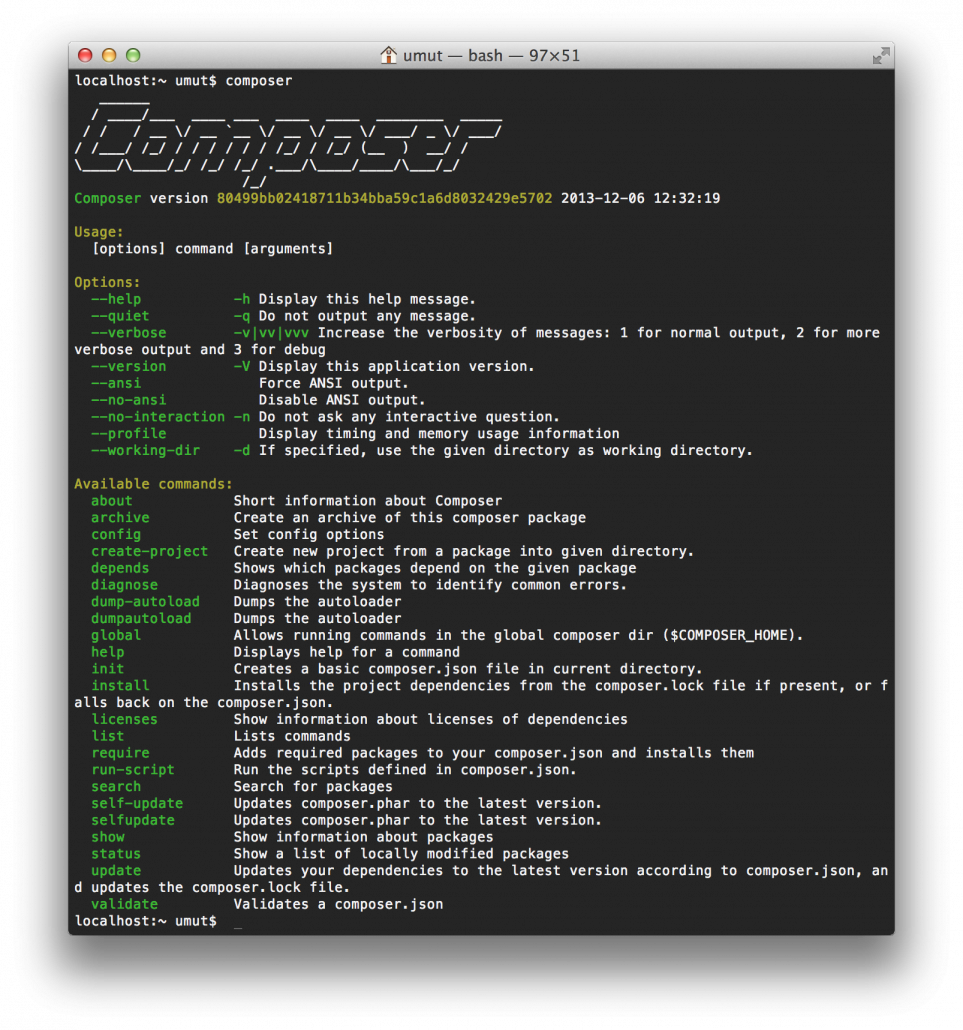
Task: Select the commit hash starting with 80499bb
Action: click(x=385, y=198)
